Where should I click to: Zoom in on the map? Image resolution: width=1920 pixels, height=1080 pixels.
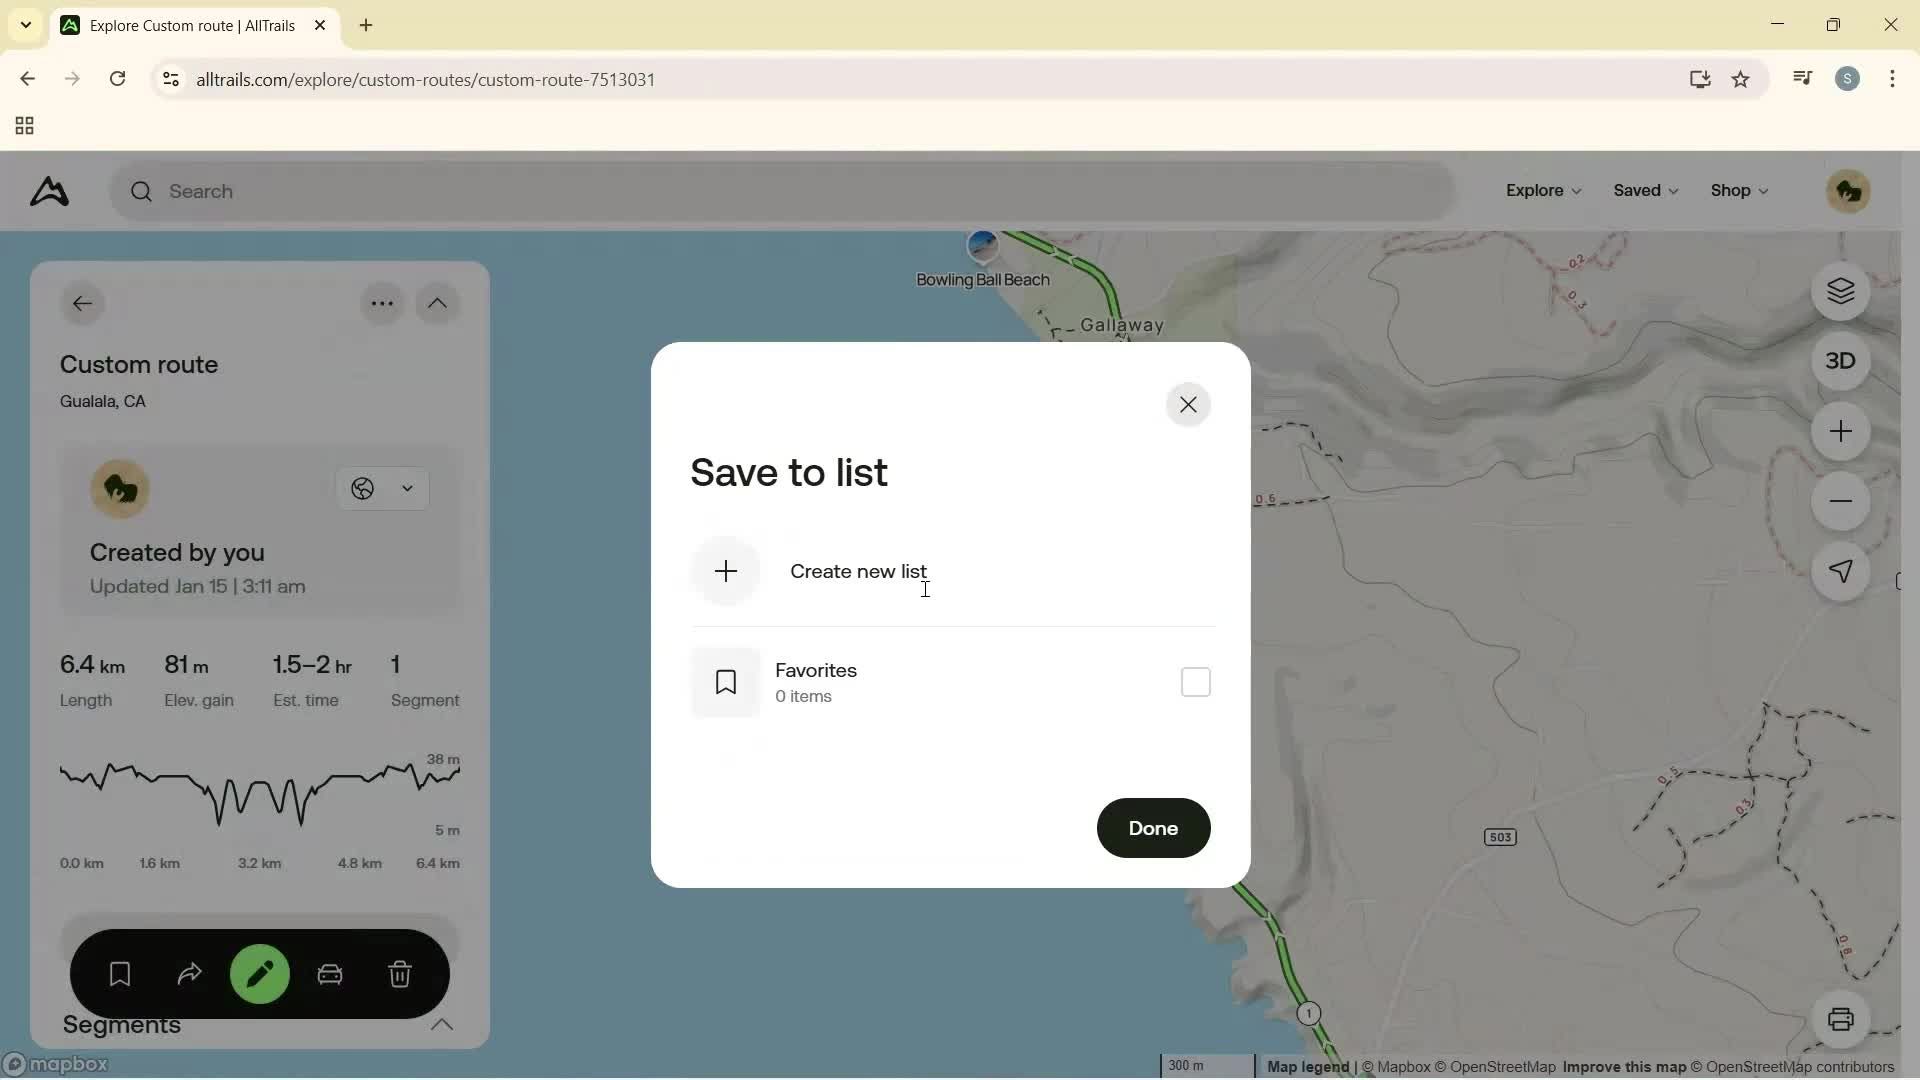click(1841, 431)
